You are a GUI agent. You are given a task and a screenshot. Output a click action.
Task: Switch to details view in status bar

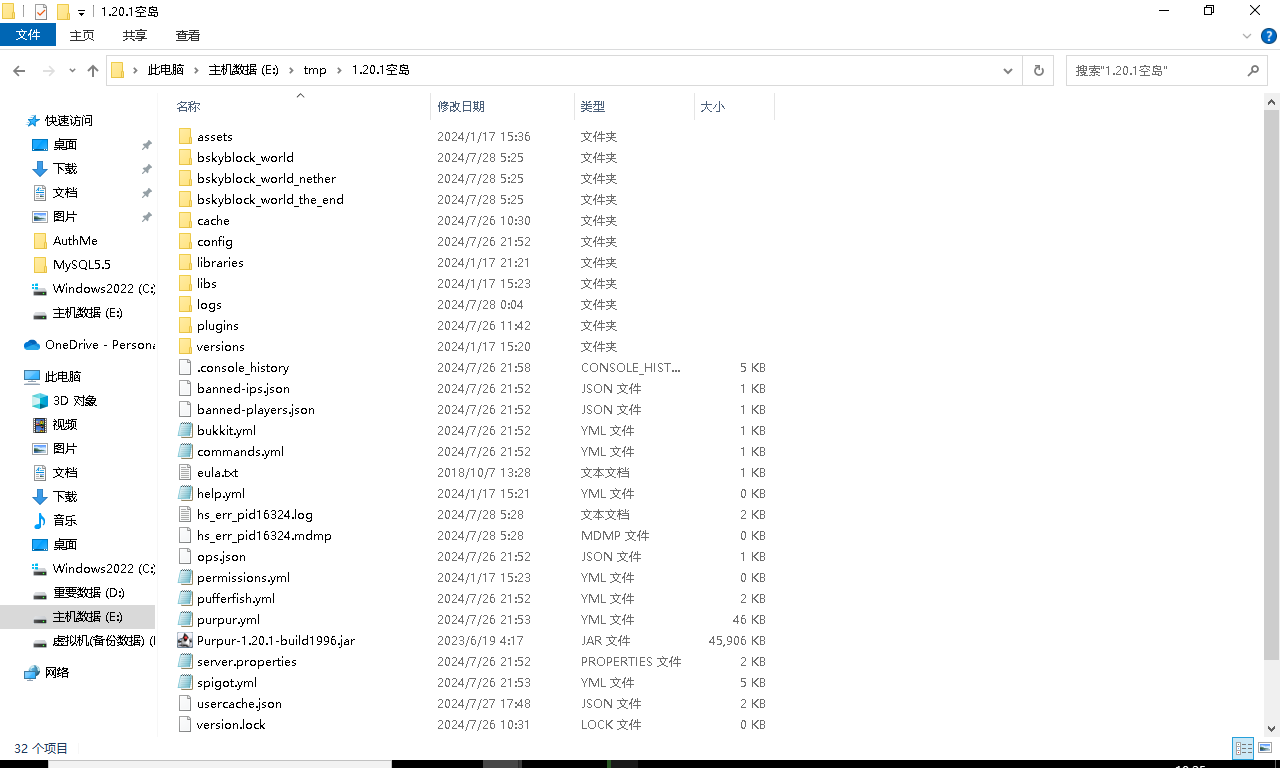tap(1243, 748)
